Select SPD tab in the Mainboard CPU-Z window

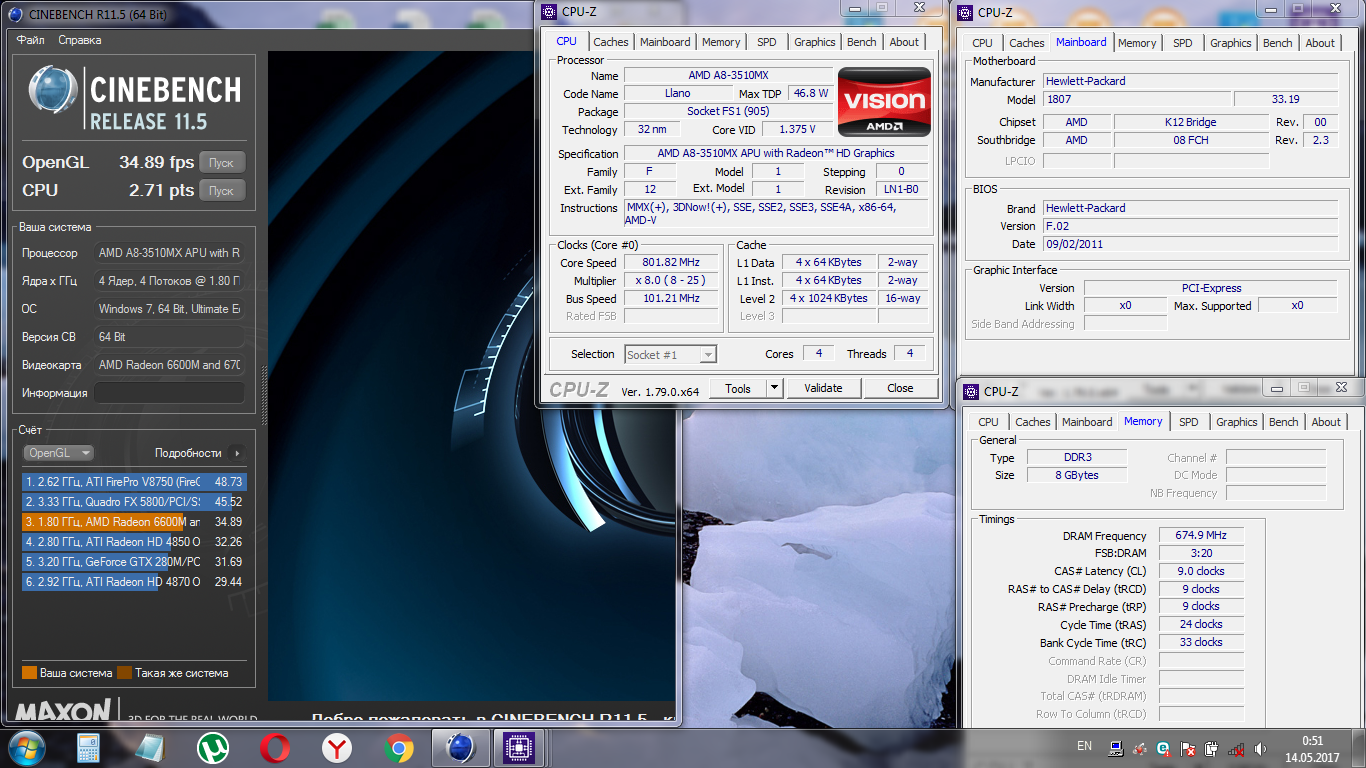(1183, 43)
